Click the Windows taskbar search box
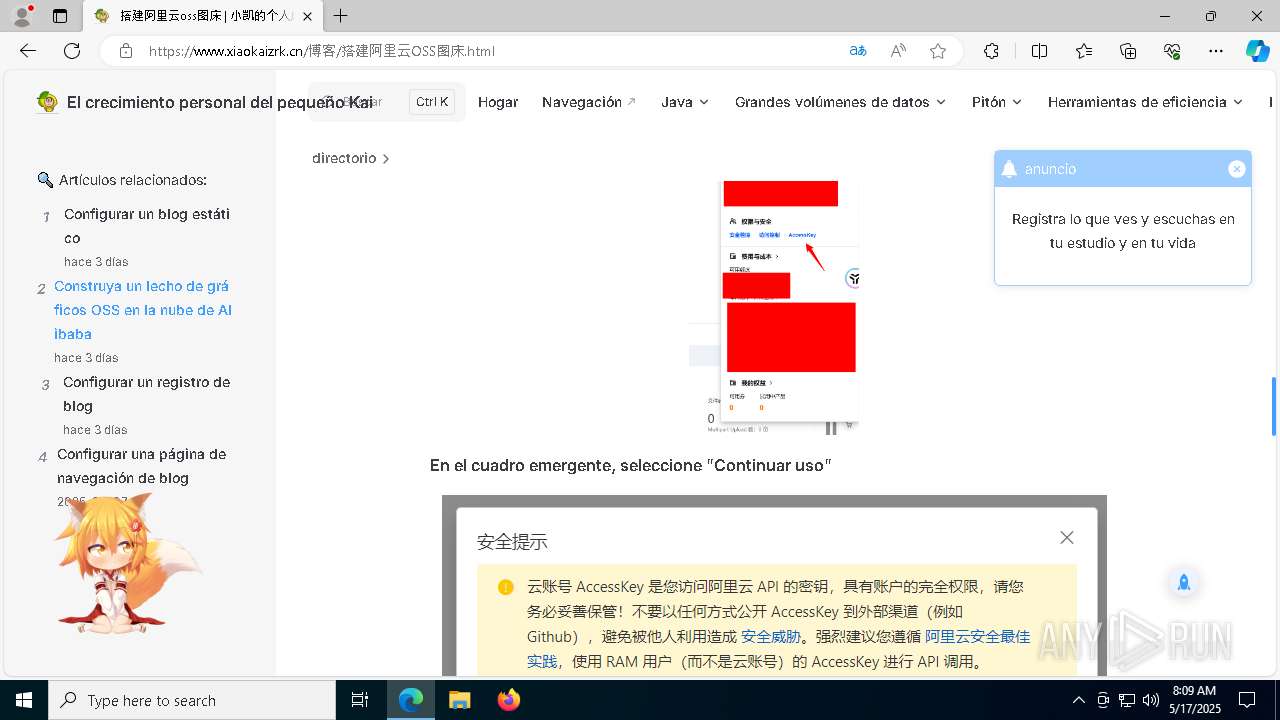The height and width of the screenshot is (720, 1280). [192, 700]
